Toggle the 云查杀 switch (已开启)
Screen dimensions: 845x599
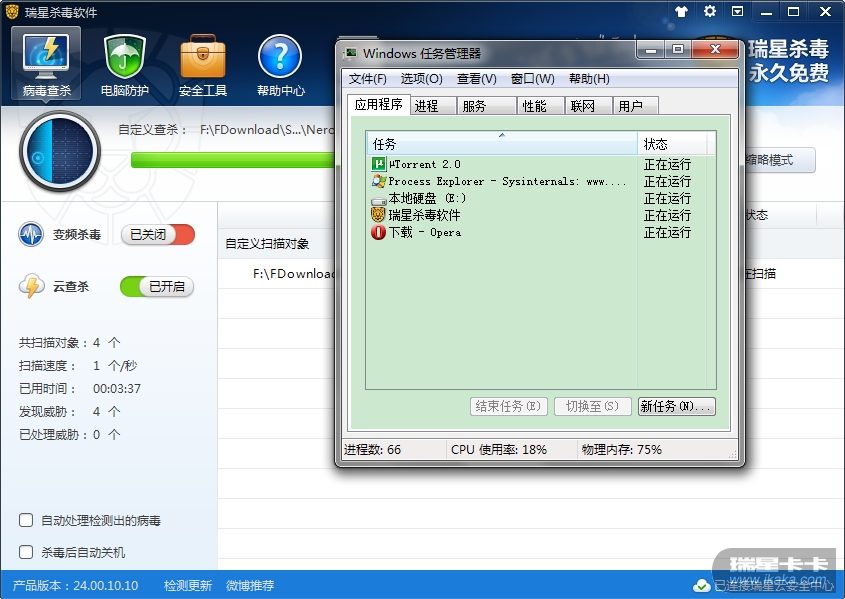pyautogui.click(x=157, y=287)
